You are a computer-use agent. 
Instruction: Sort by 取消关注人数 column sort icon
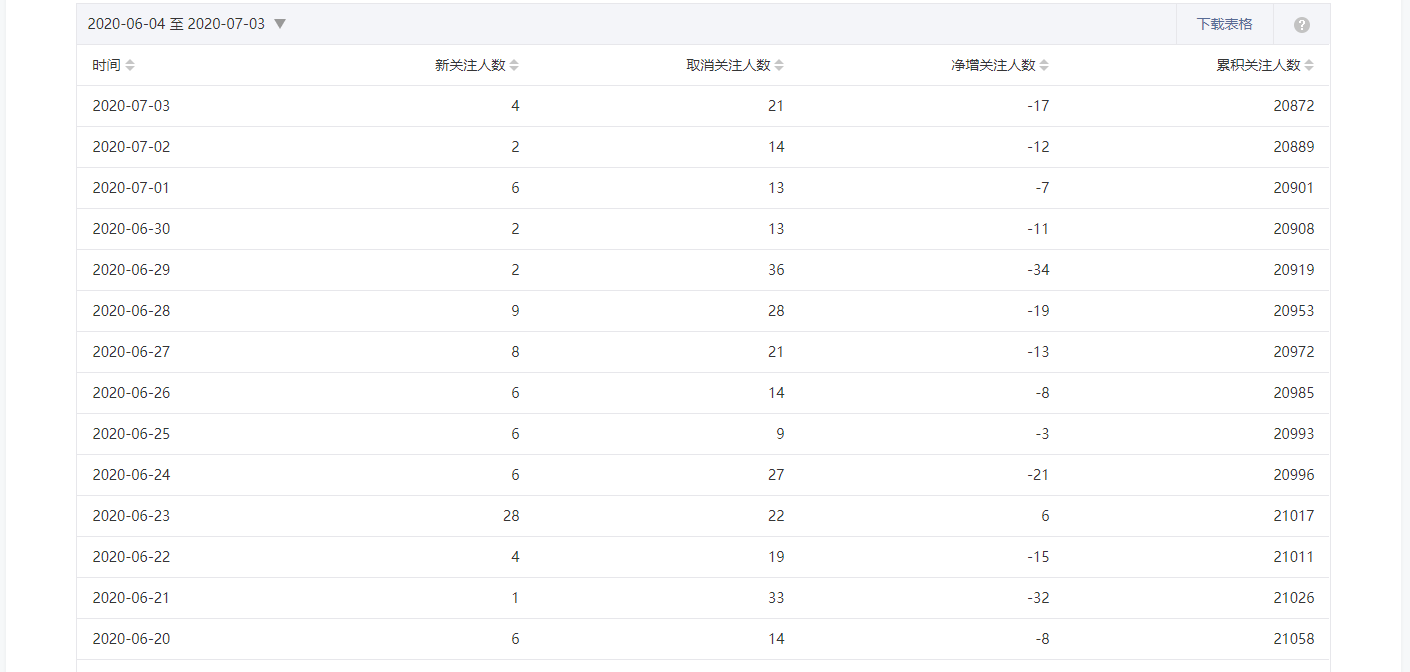[779, 65]
